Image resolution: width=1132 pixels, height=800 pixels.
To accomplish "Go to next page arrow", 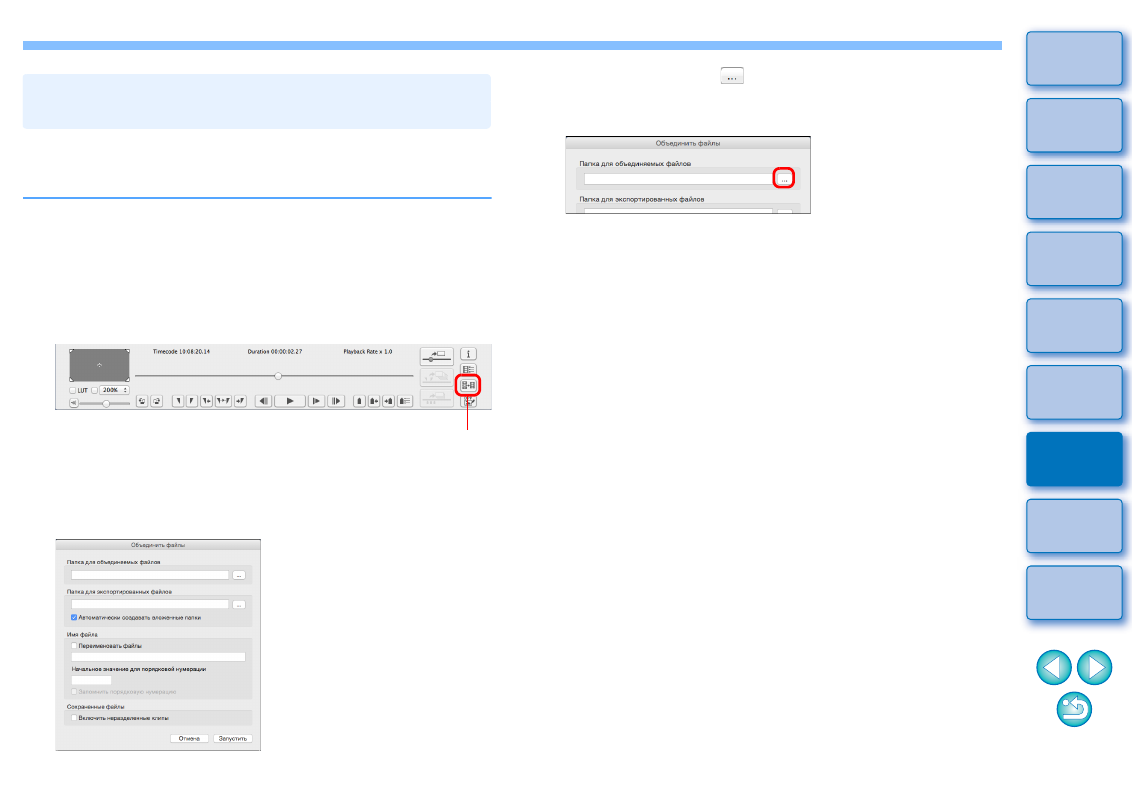I will [1094, 667].
